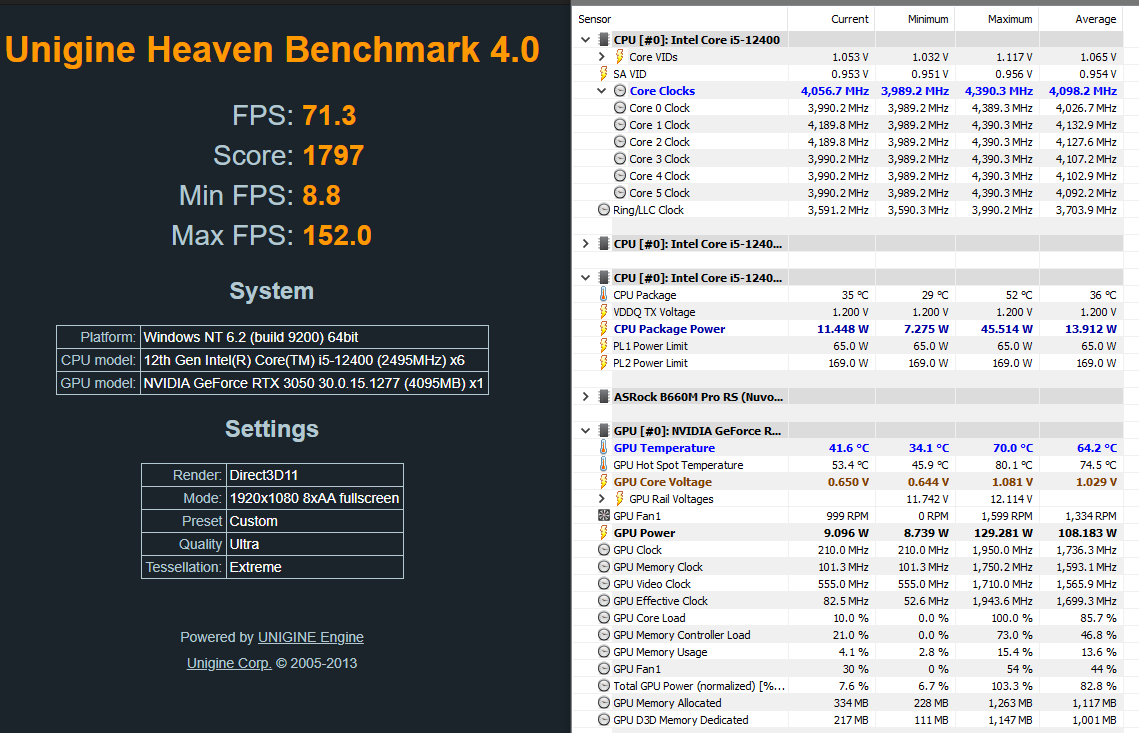Click the CPU Package Power maximum 45.514 W

pyautogui.click(x=1006, y=329)
